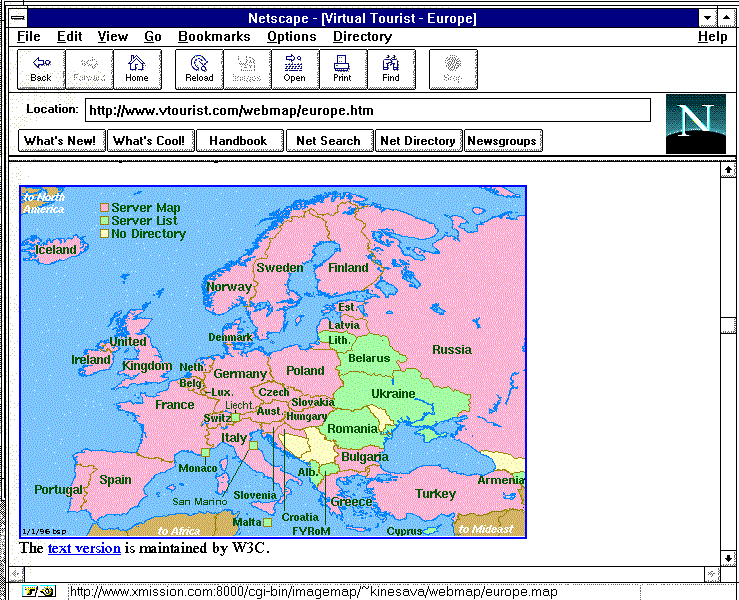Click the Find toolbar button
Viewport: 739px width, 600px height.
[x=391, y=69]
